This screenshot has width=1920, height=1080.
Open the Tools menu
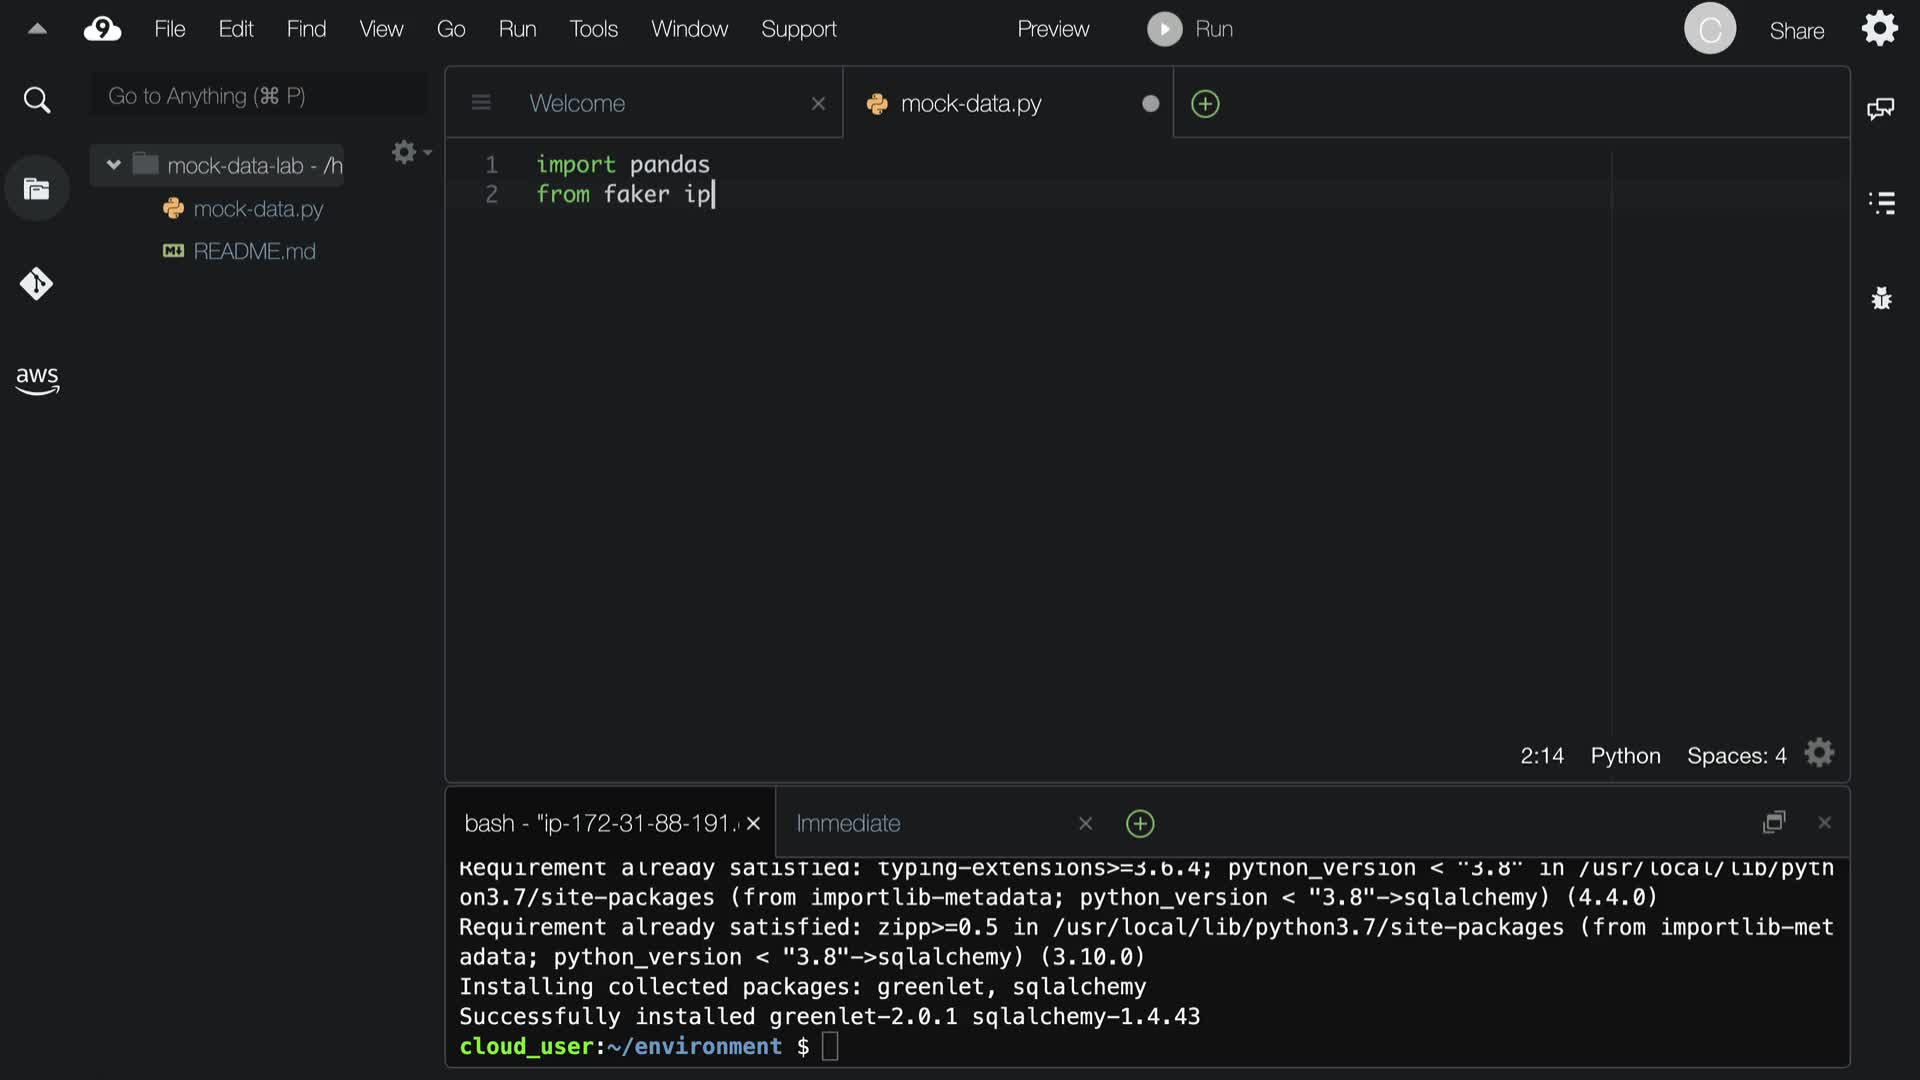pyautogui.click(x=593, y=29)
